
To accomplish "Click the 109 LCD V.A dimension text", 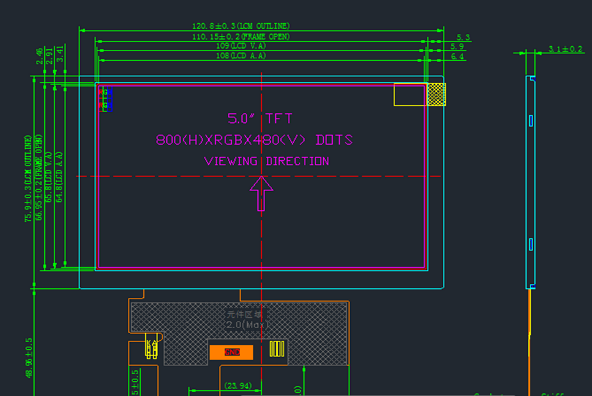I will click(241, 46).
